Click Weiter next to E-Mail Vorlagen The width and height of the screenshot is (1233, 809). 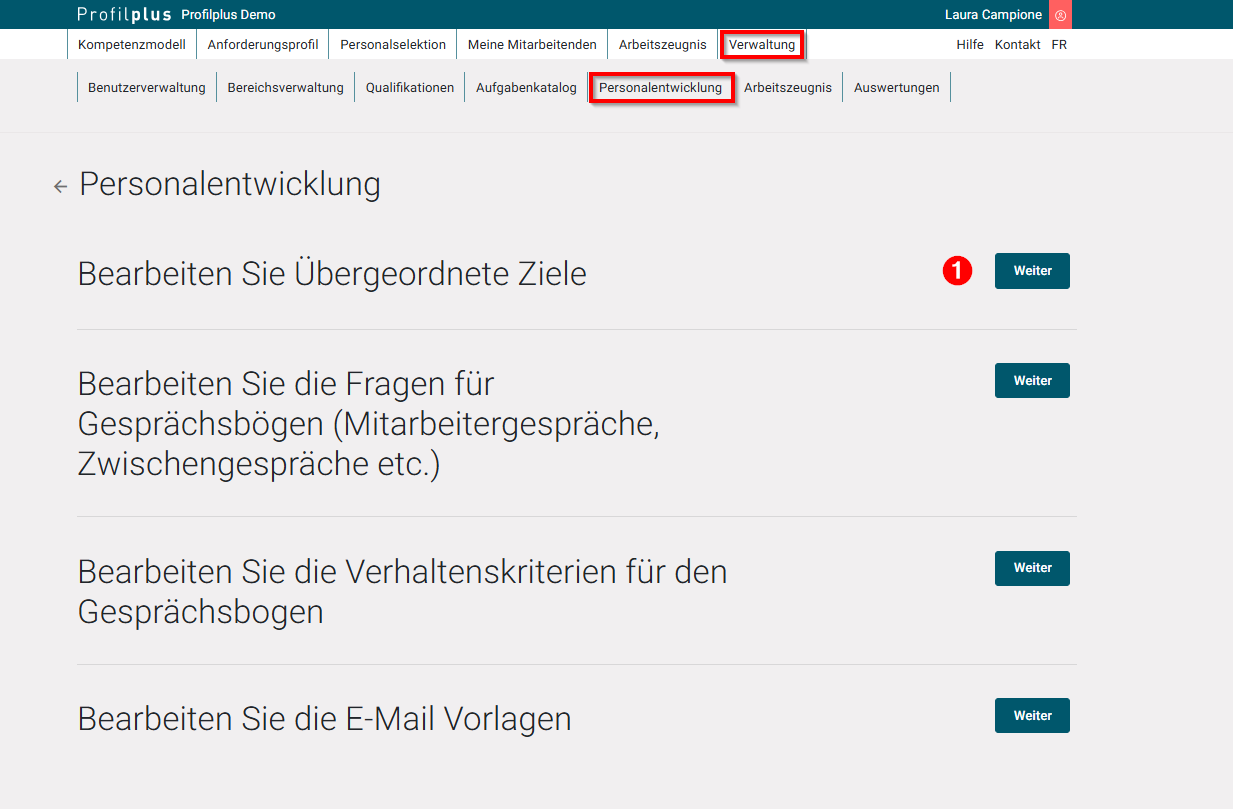1031,715
